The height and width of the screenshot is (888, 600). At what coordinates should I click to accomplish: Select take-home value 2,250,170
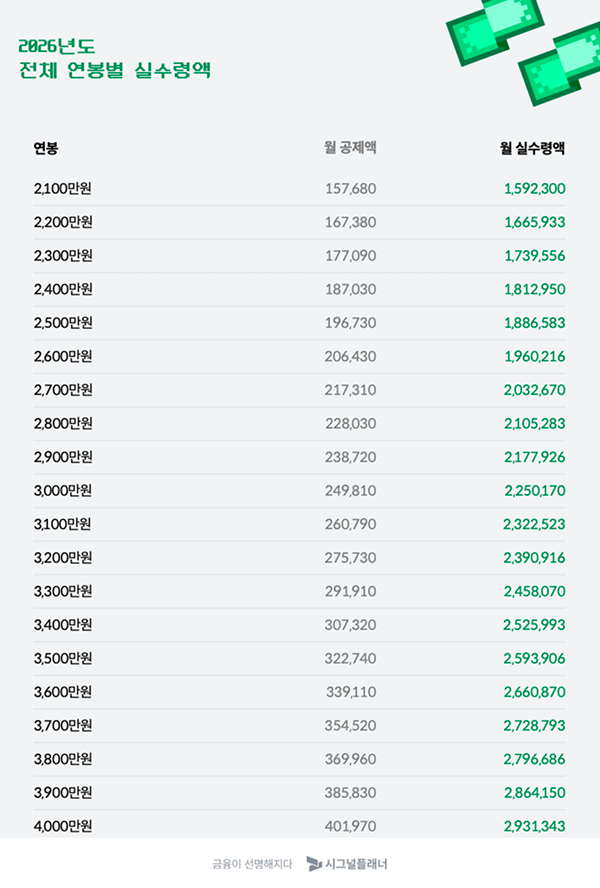pyautogui.click(x=535, y=490)
